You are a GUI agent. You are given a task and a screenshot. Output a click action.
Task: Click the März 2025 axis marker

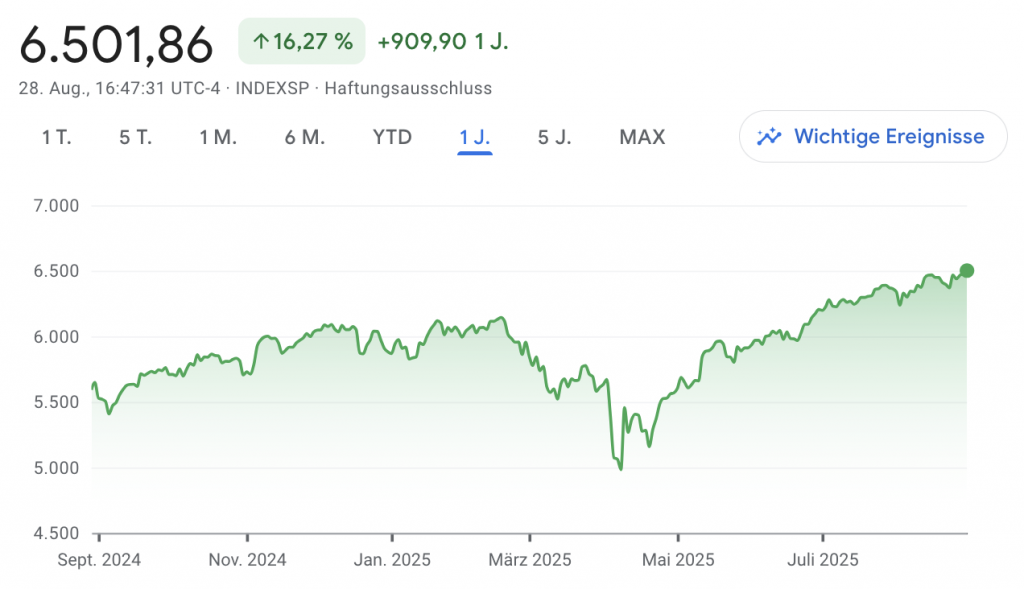tap(530, 560)
